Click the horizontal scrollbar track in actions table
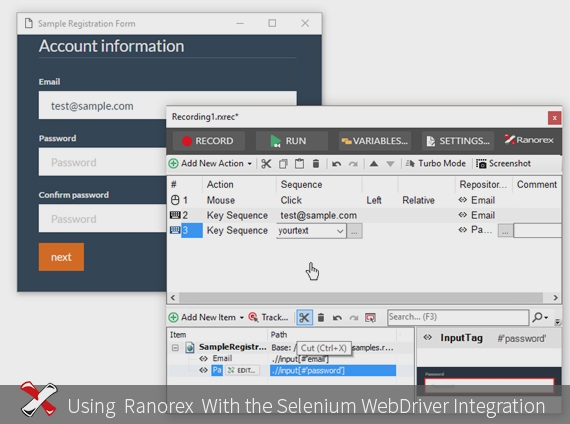 coord(361,298)
